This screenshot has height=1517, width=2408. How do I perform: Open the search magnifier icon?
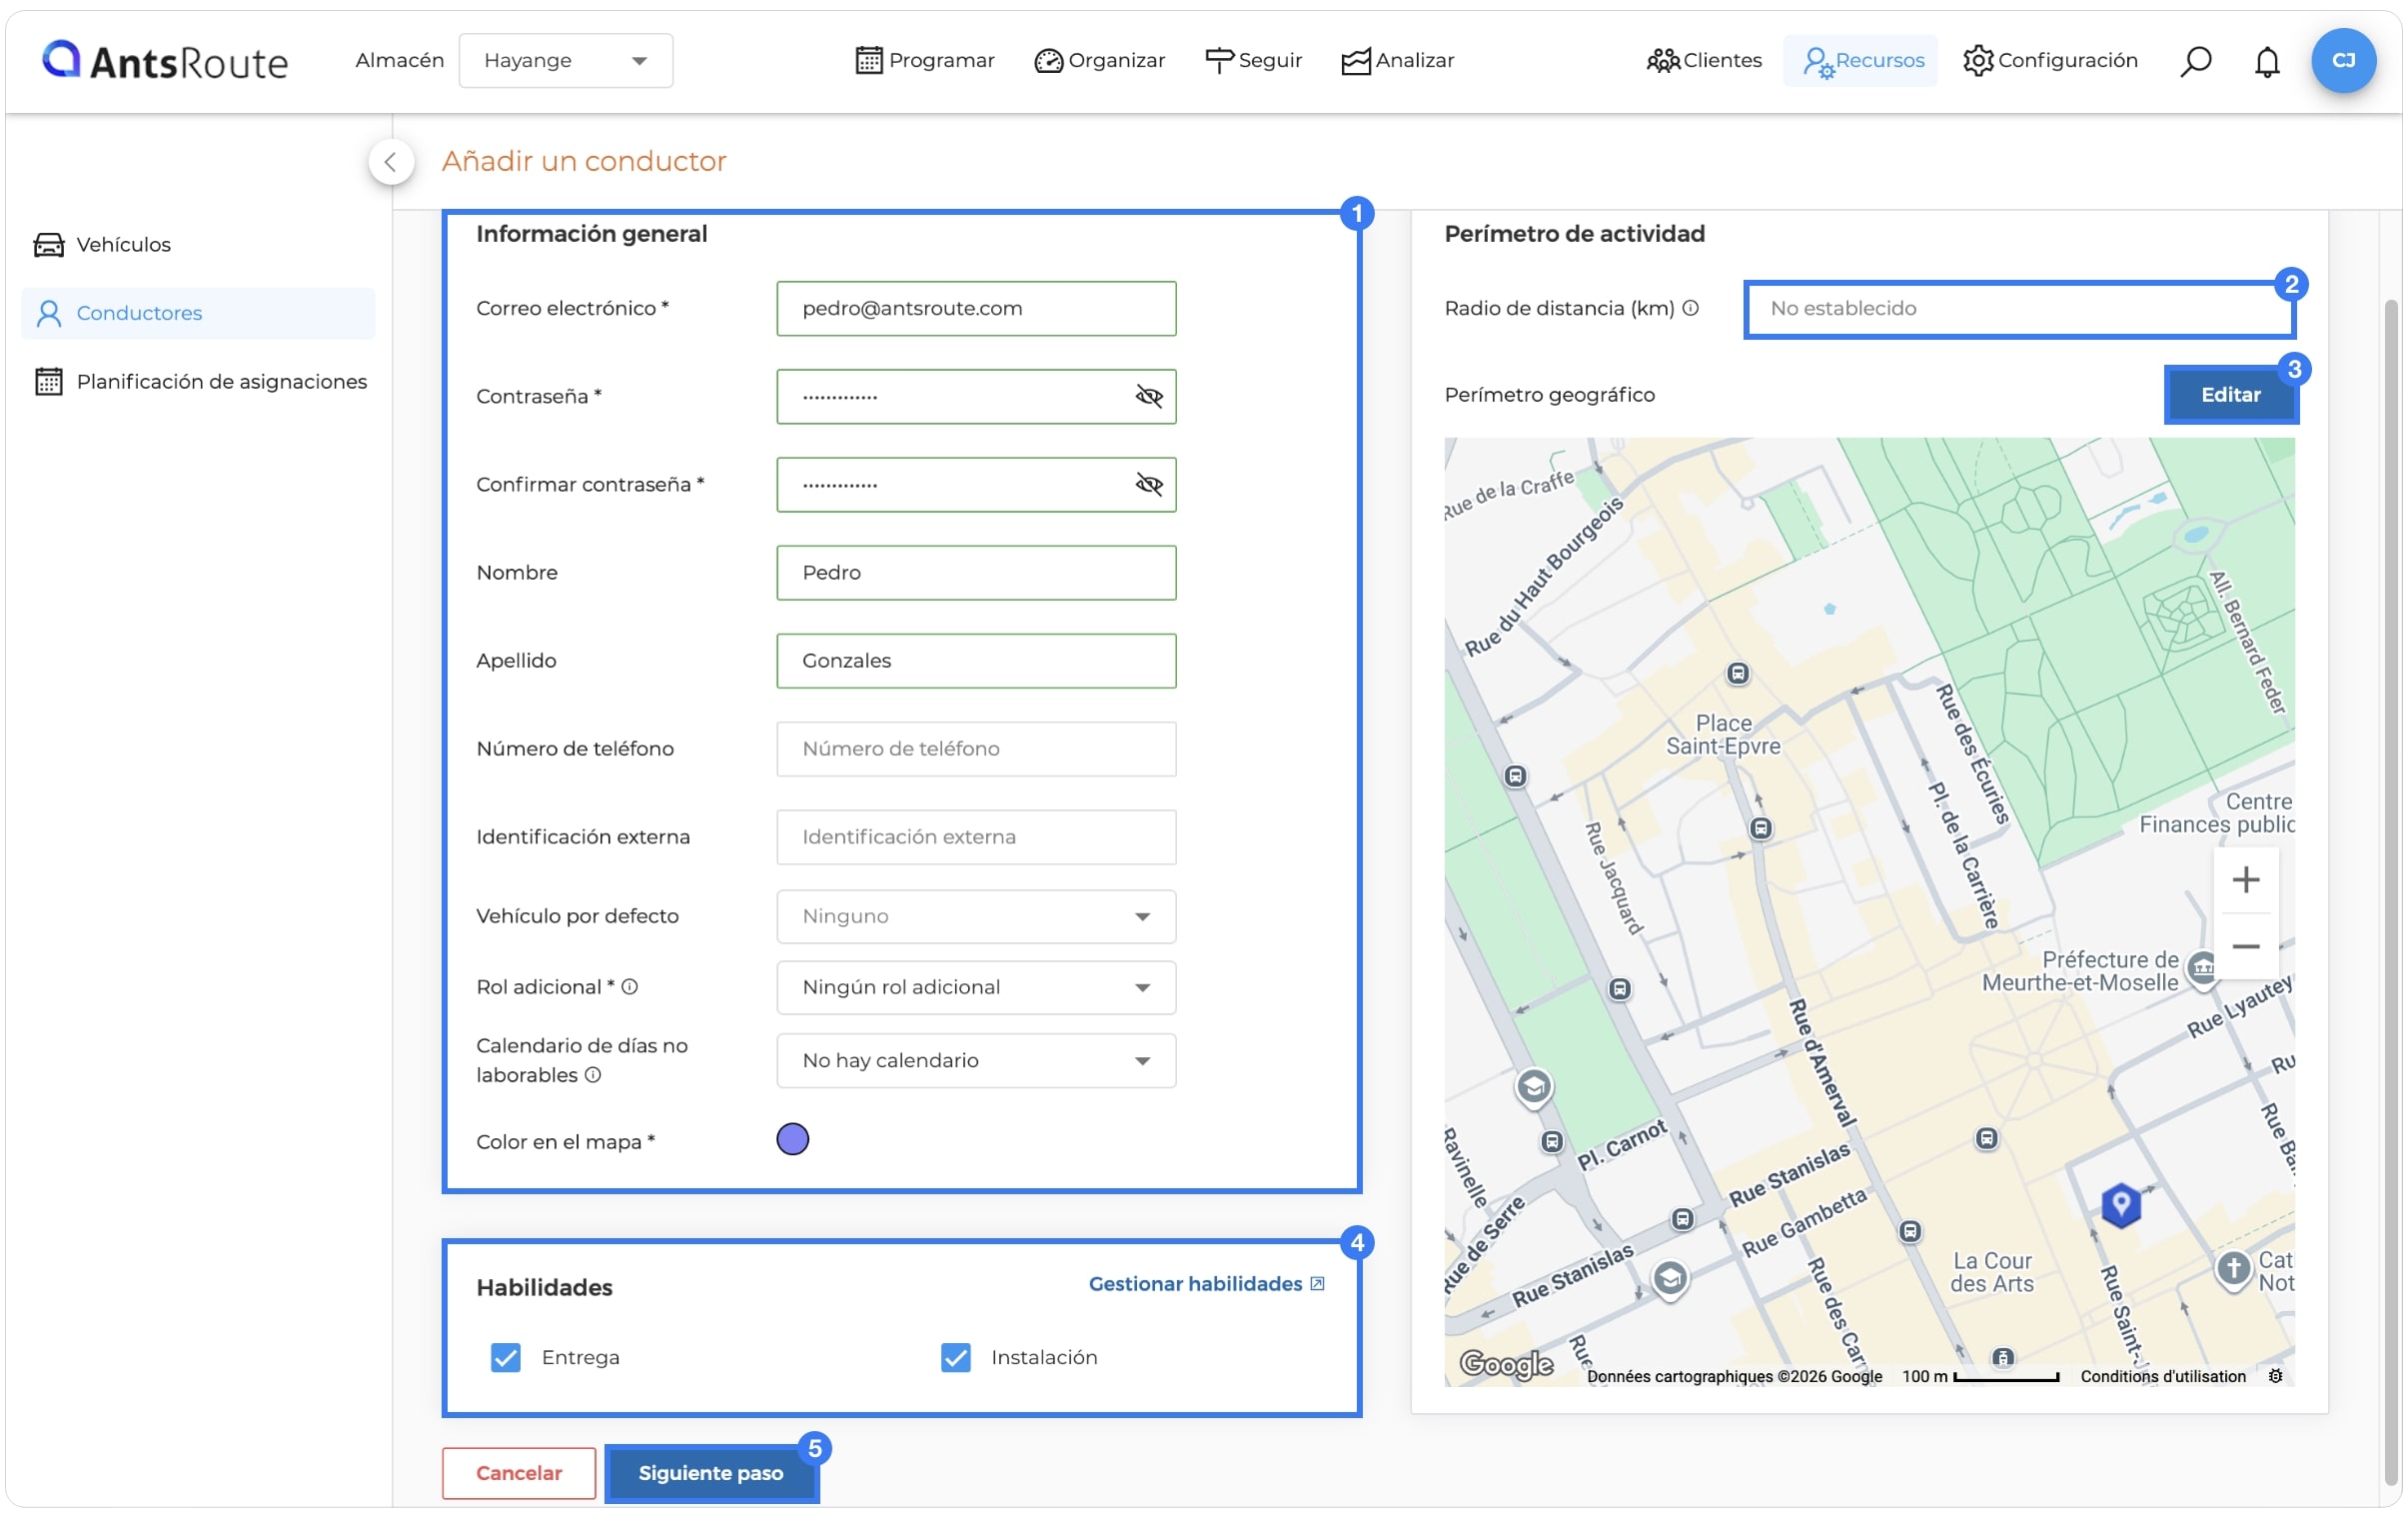tap(2195, 61)
